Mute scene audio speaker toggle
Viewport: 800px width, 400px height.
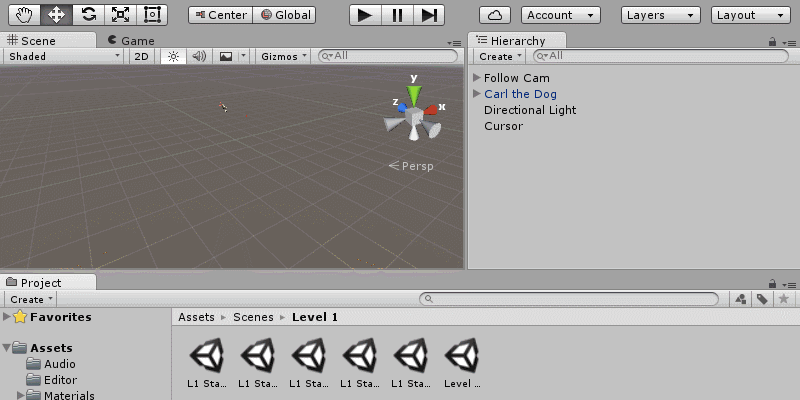[199, 57]
